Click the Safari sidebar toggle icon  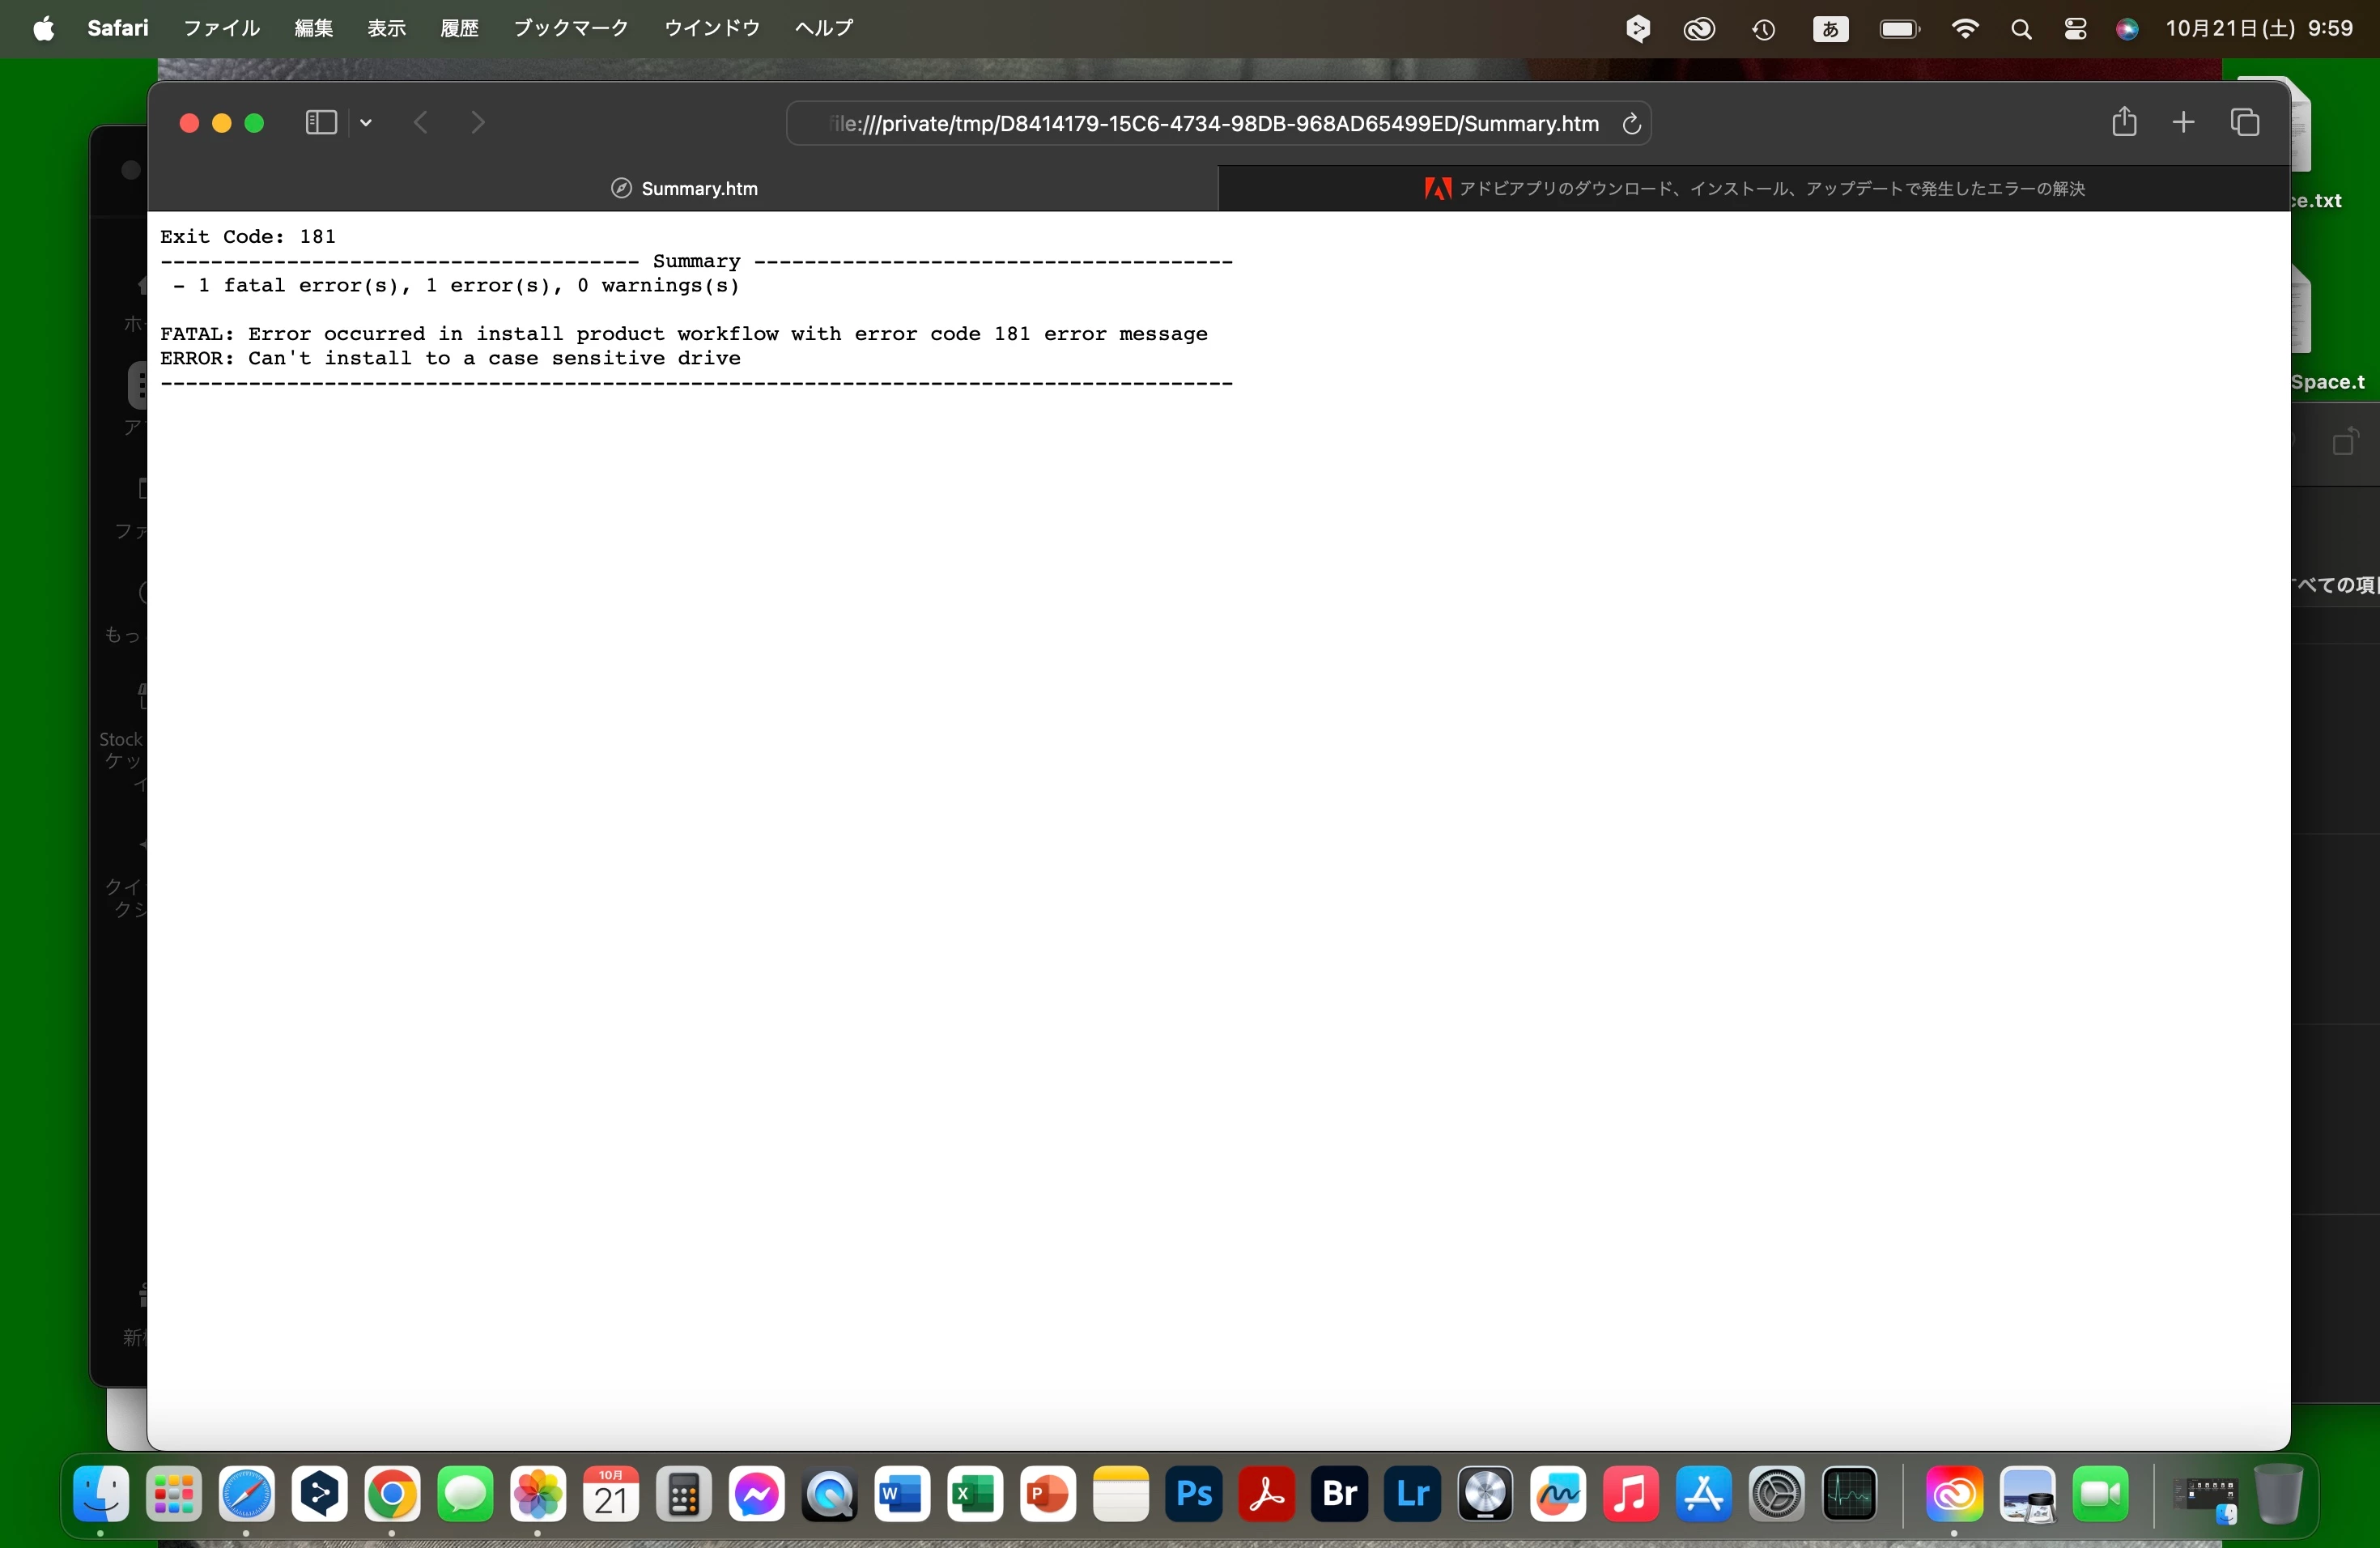pyautogui.click(x=320, y=123)
